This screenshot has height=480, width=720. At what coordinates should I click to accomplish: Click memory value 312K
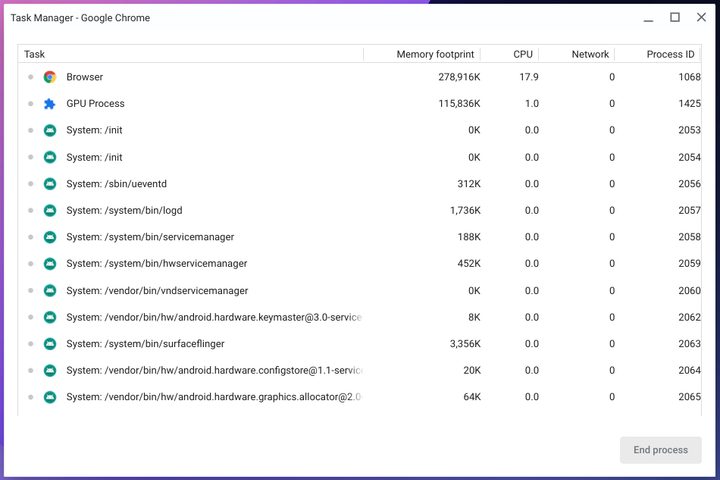coord(469,184)
